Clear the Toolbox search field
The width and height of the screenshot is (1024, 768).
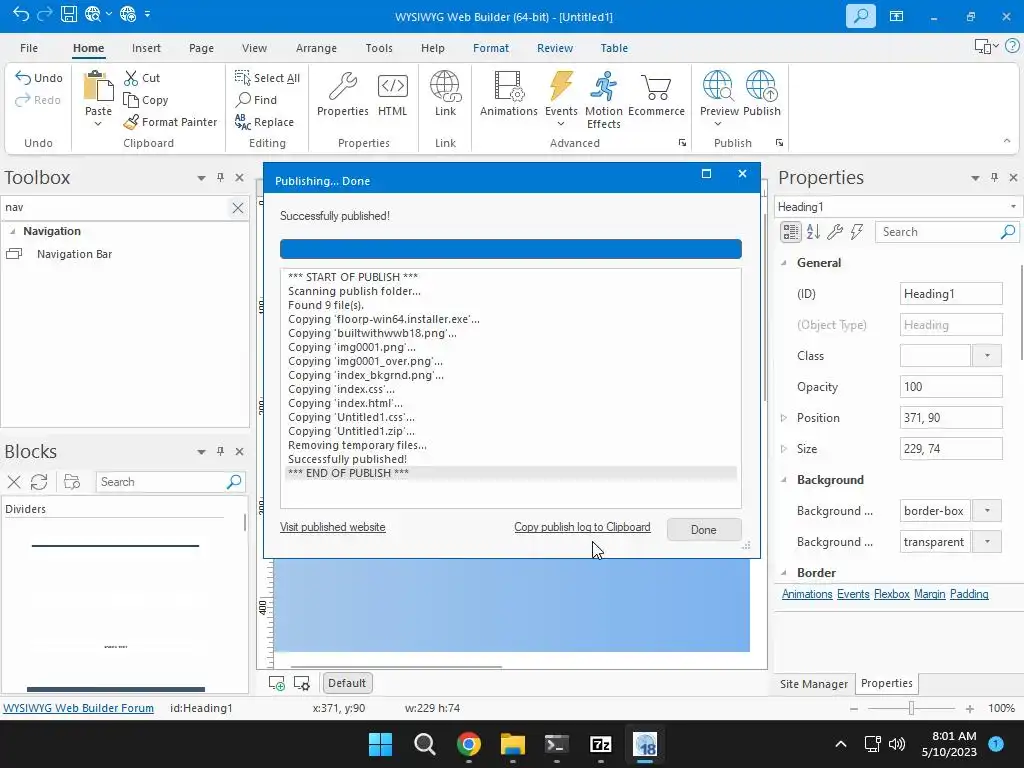click(238, 208)
